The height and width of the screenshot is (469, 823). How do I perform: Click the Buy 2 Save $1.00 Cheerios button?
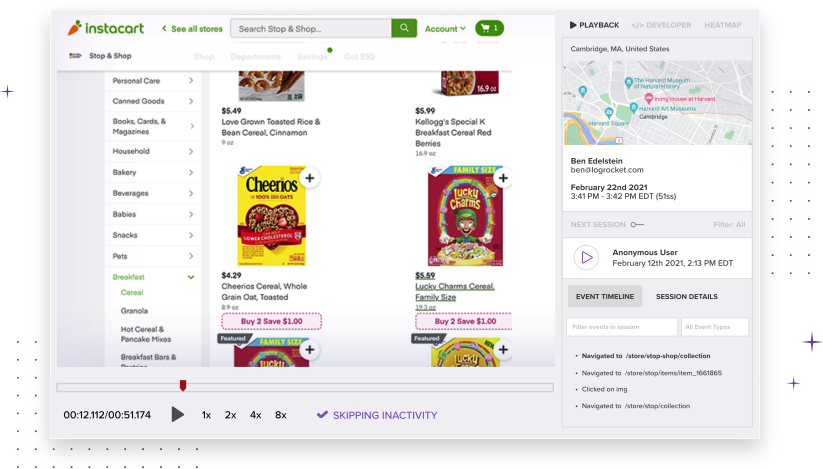(x=271, y=321)
